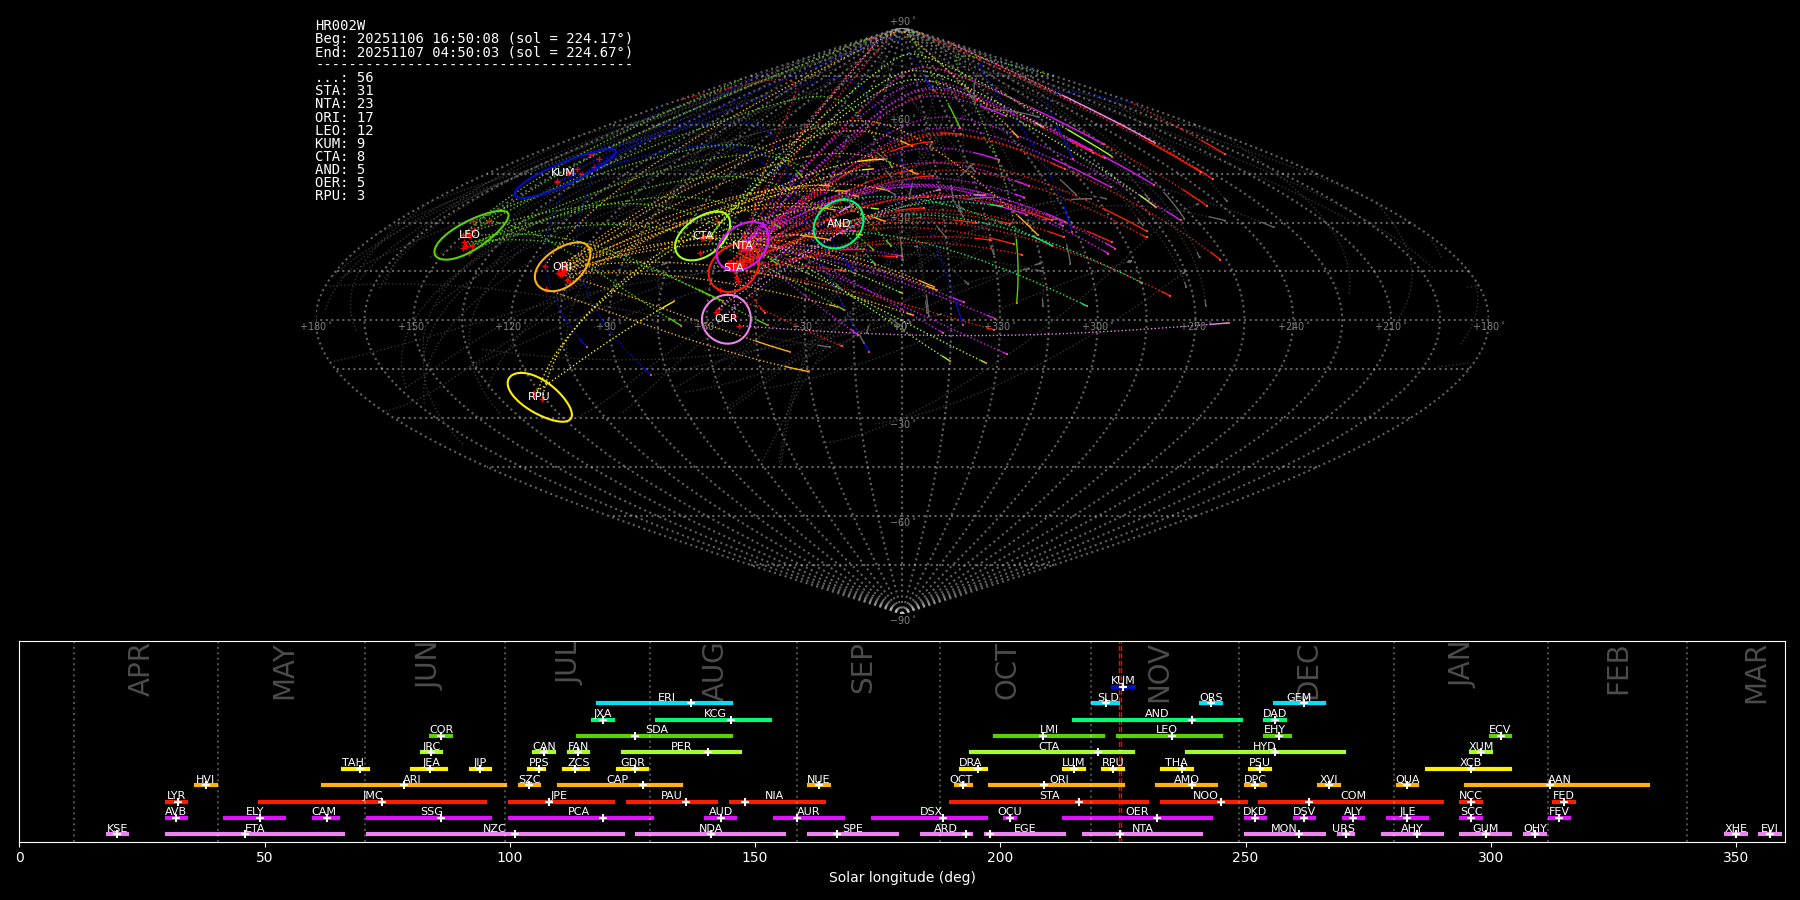
Task: Click the 'KUM: 9' legend entry
Action: (340, 144)
